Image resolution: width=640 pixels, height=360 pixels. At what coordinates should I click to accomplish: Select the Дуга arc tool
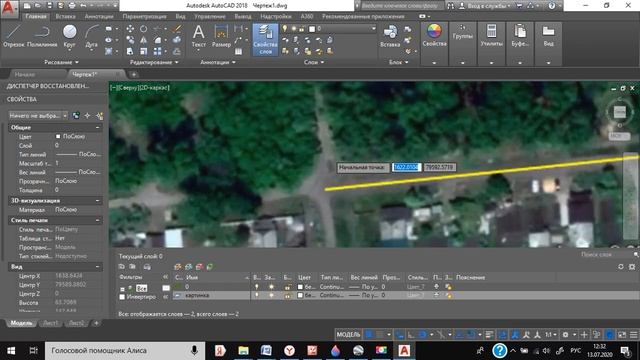coord(92,36)
